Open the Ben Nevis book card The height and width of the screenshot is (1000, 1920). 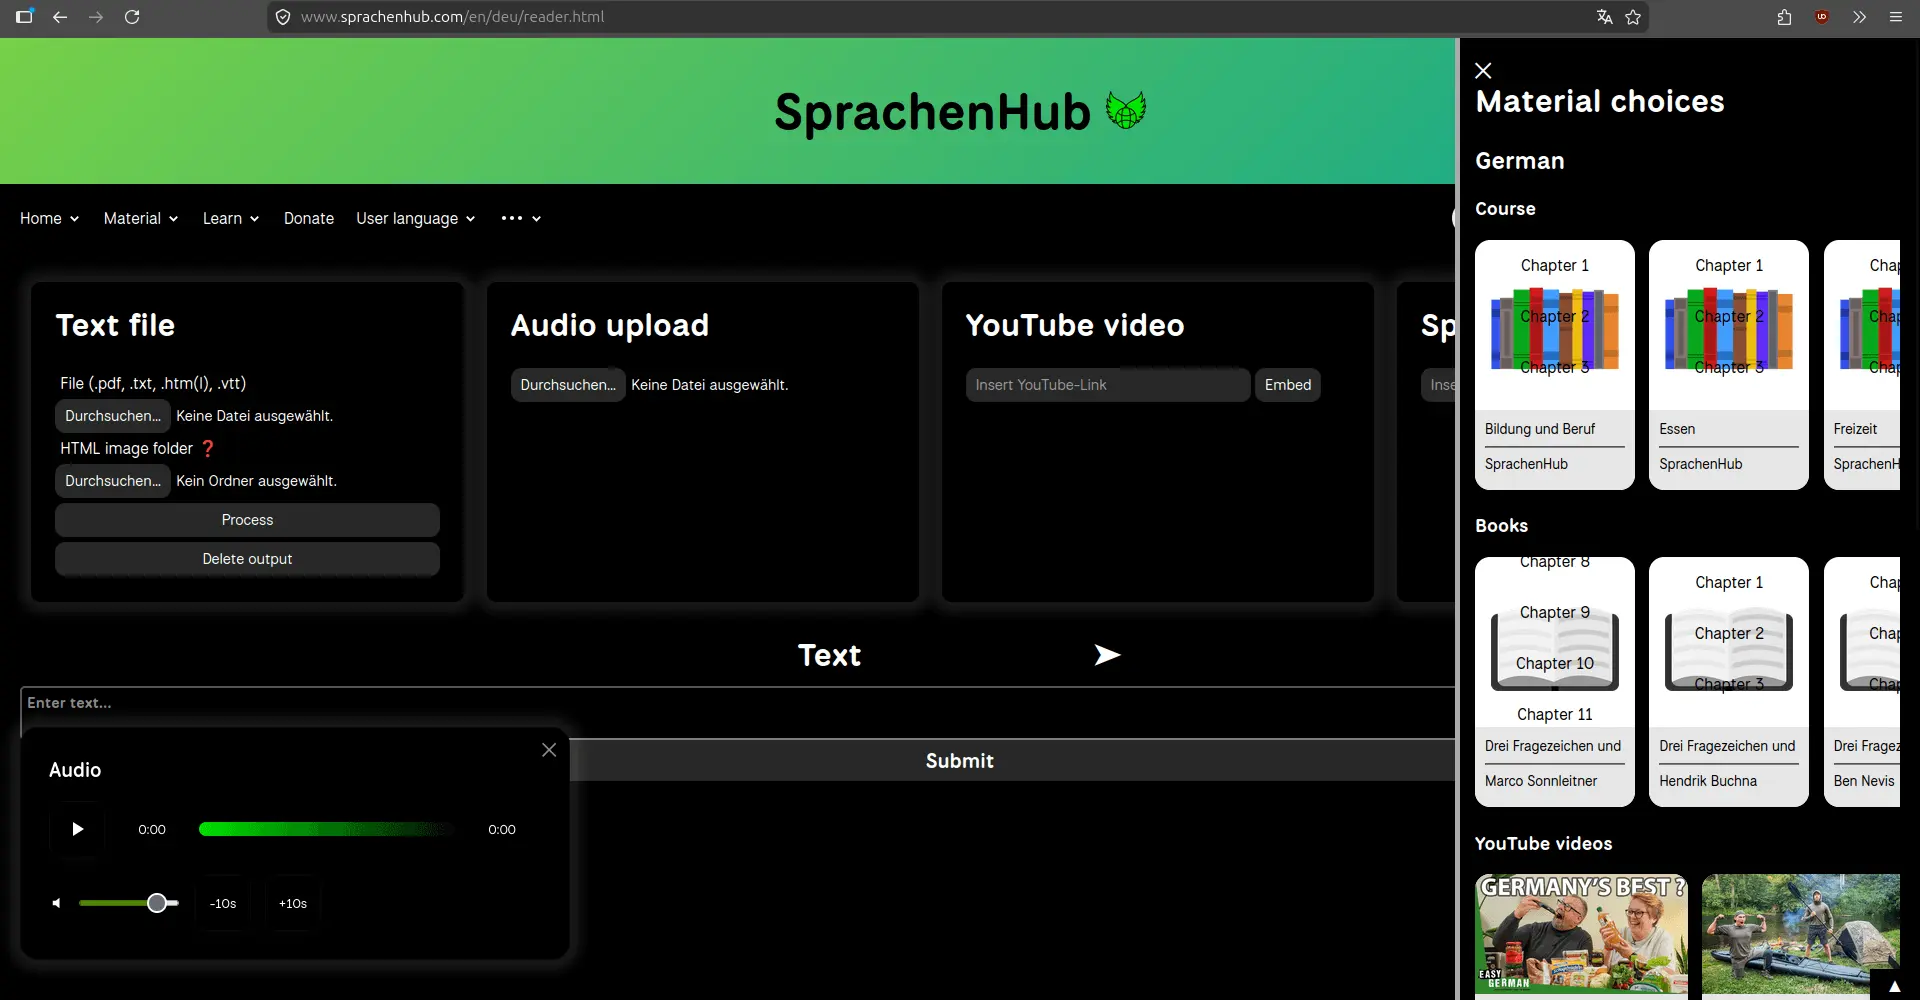click(1862, 682)
